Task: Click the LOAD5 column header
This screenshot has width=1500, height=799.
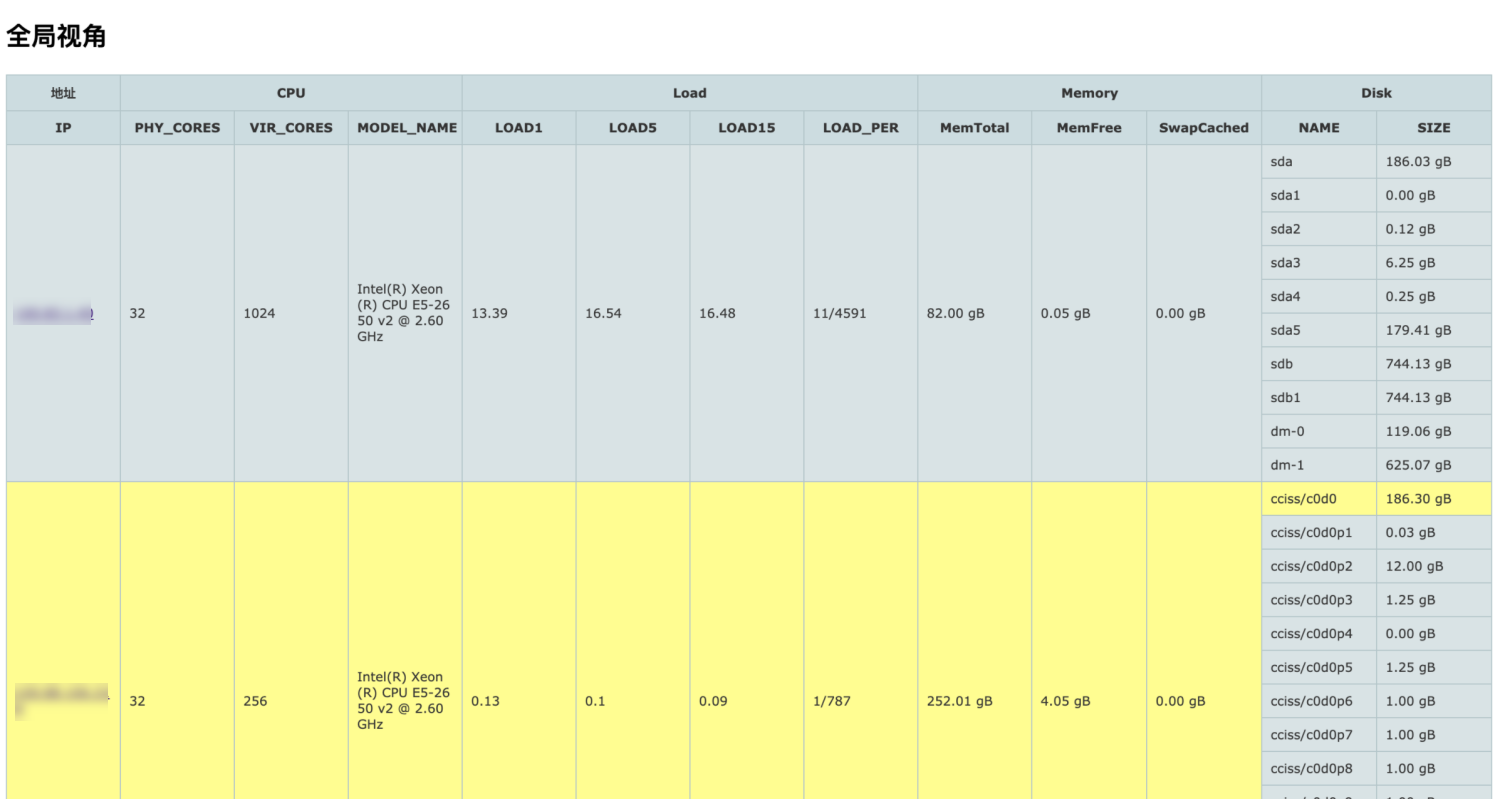Action: pos(633,128)
